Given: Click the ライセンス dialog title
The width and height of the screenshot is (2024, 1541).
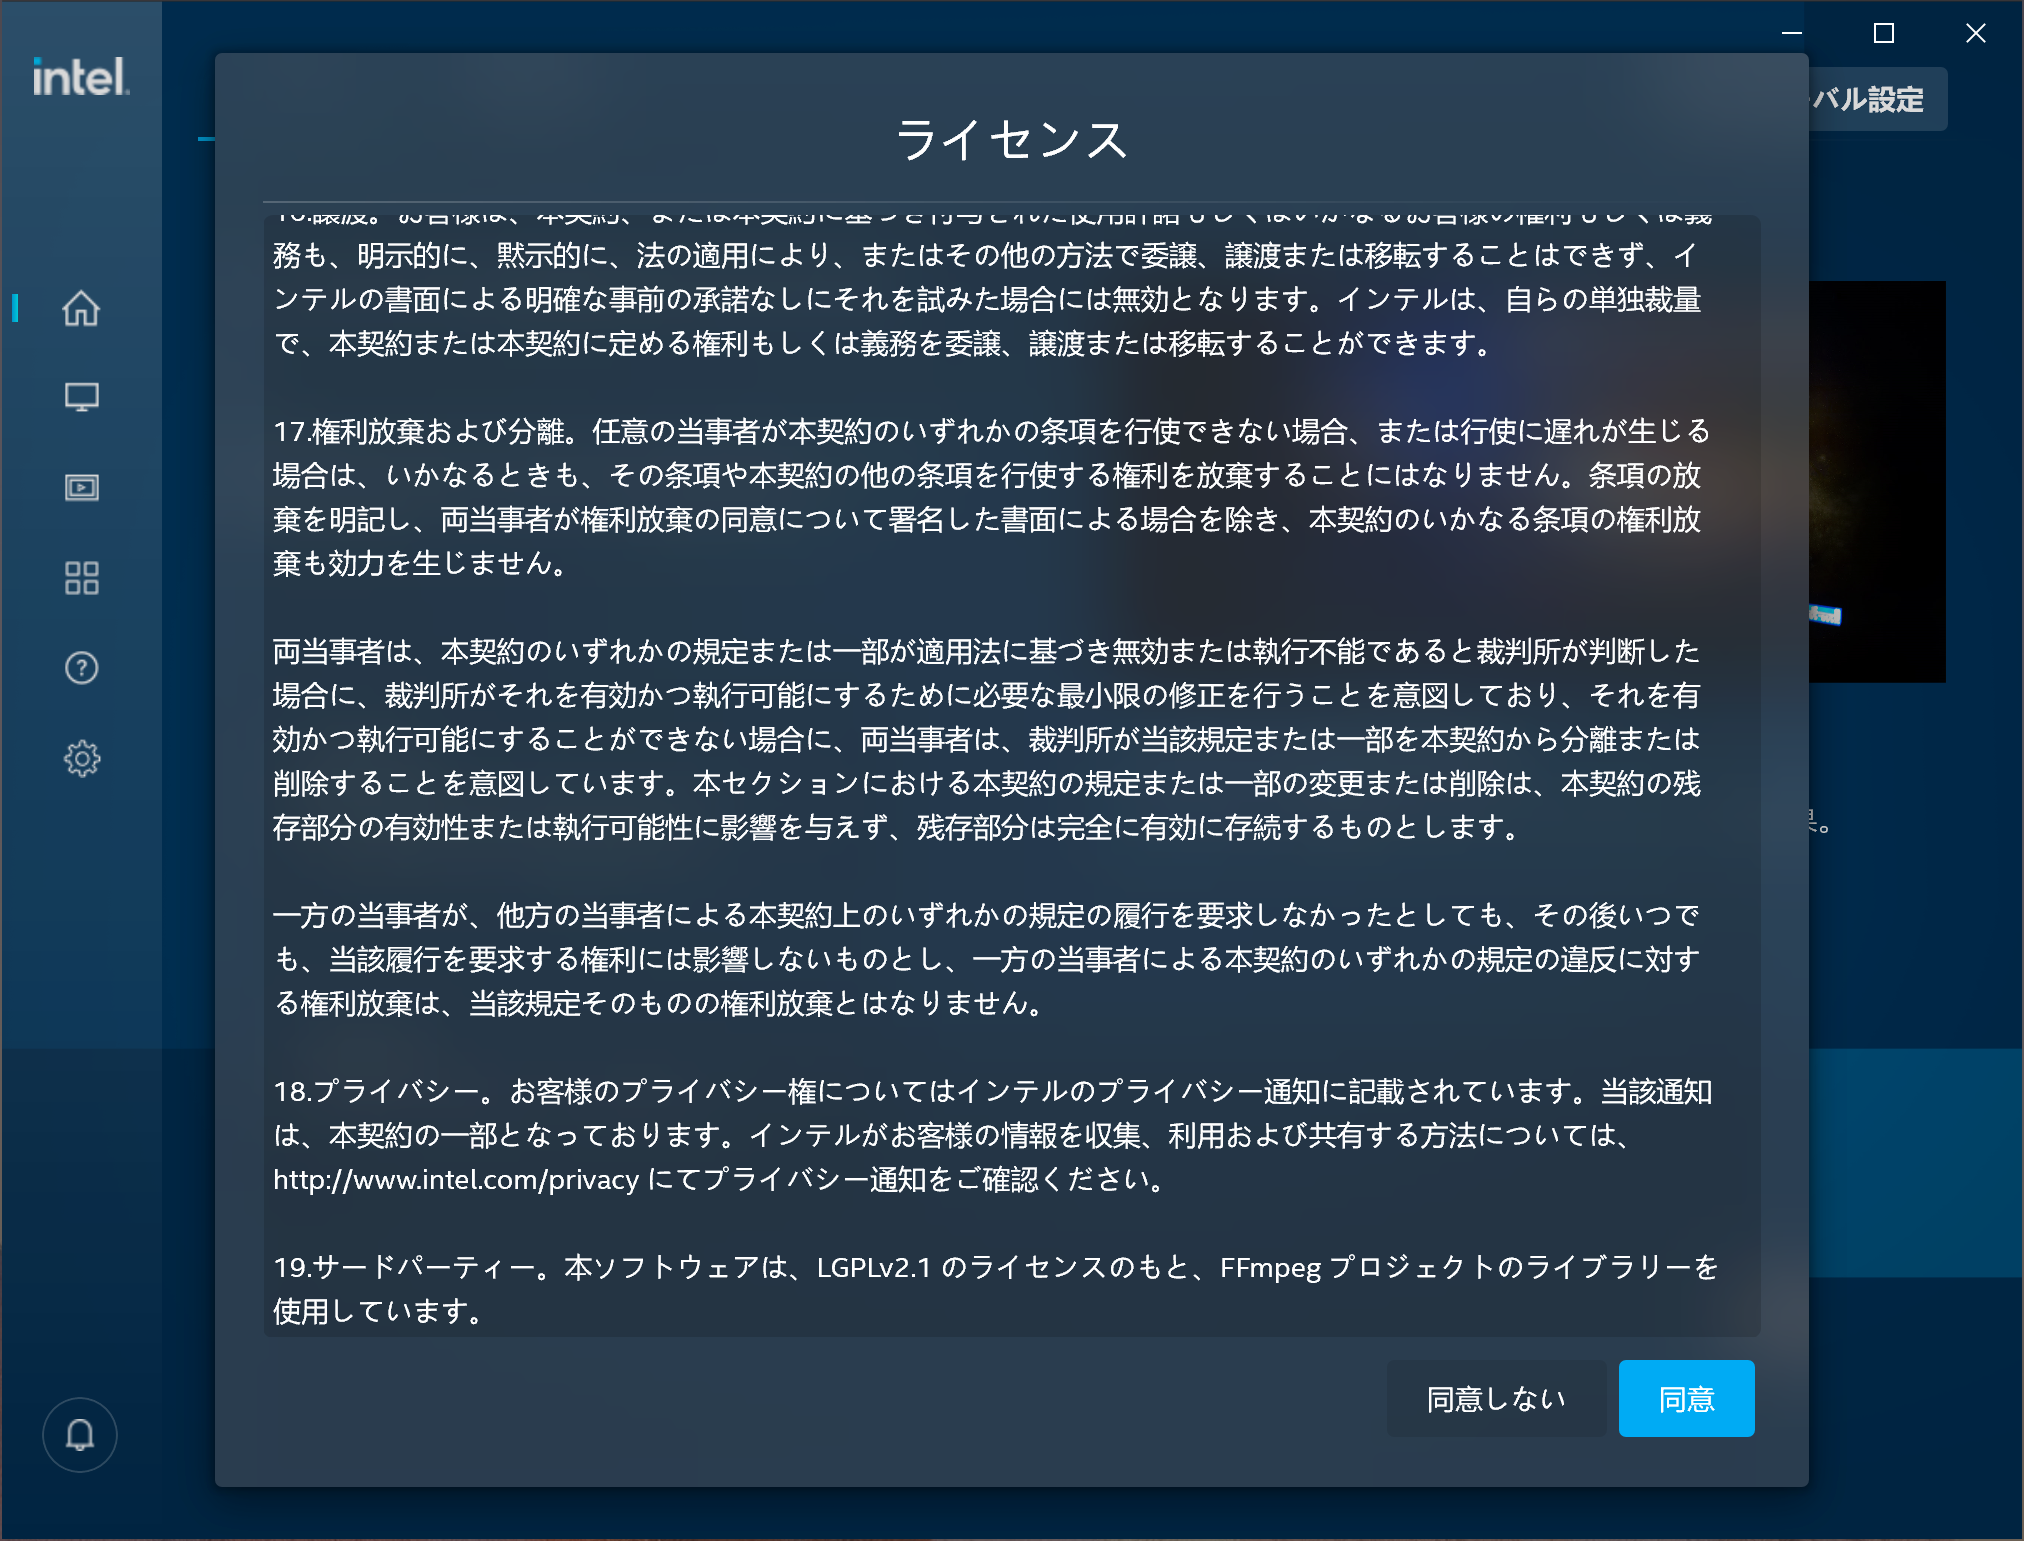Looking at the screenshot, I should point(1011,139).
